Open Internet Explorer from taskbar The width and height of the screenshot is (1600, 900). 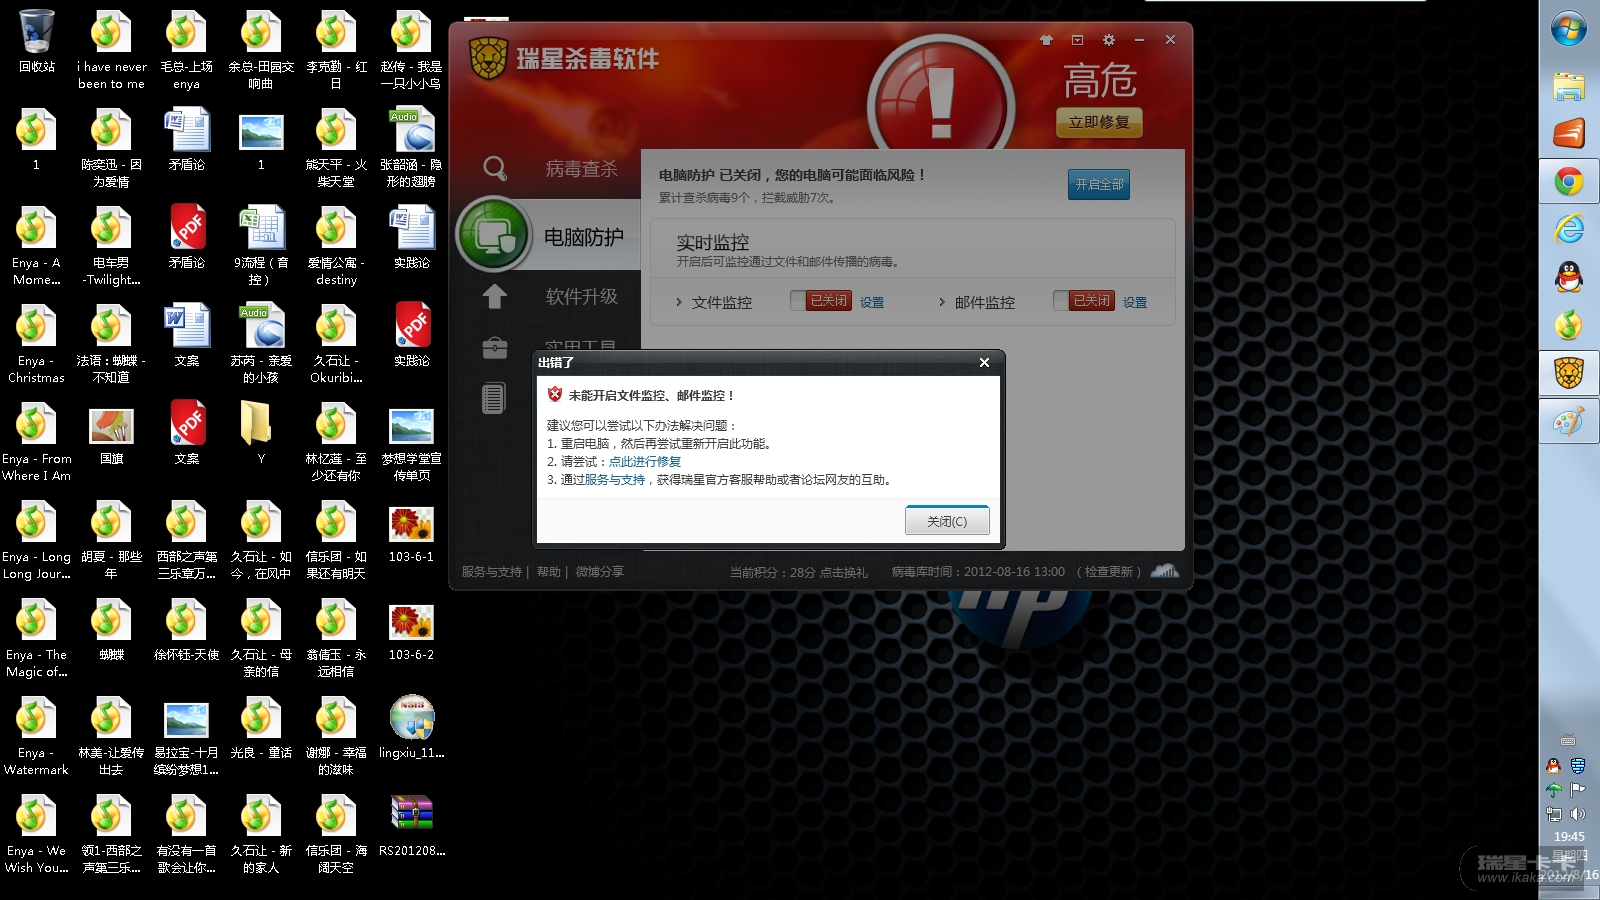click(1569, 229)
